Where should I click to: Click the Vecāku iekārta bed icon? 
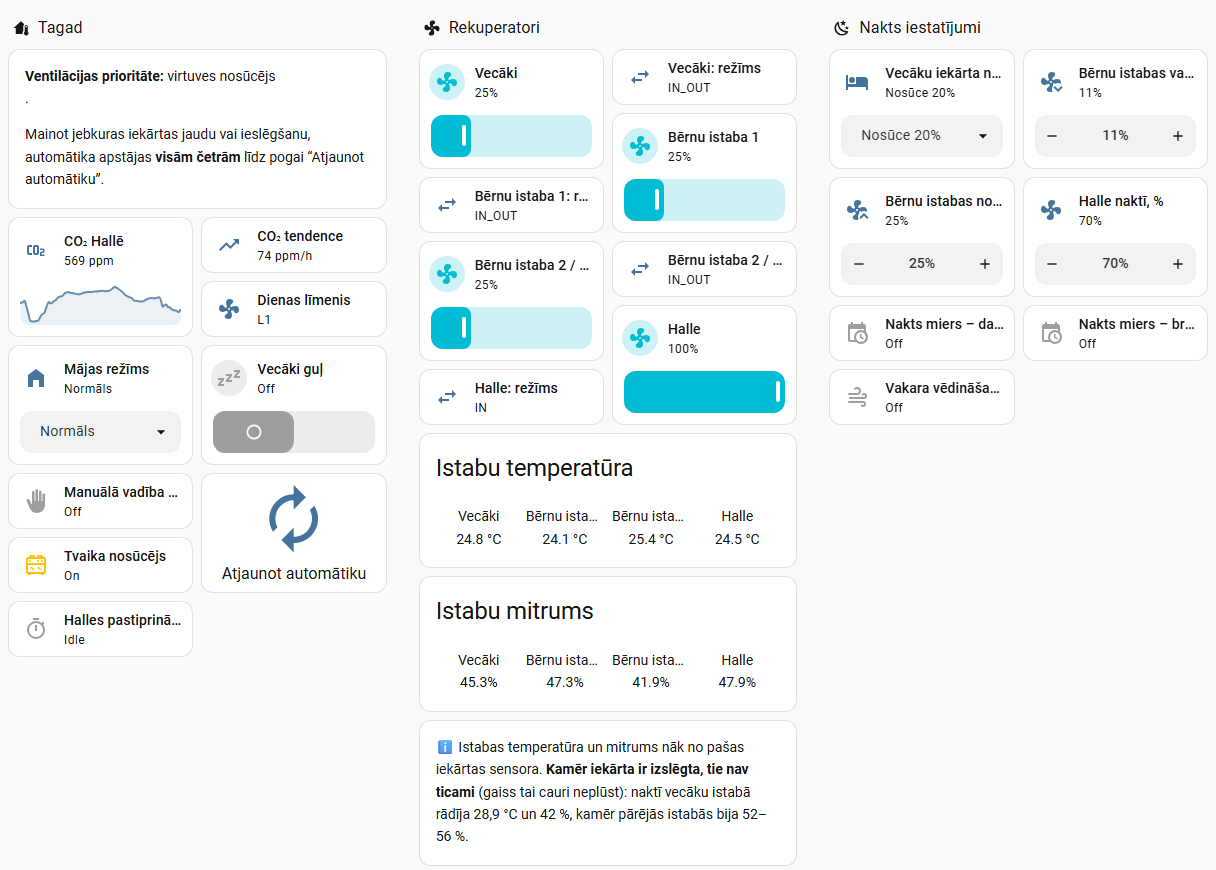(x=857, y=82)
